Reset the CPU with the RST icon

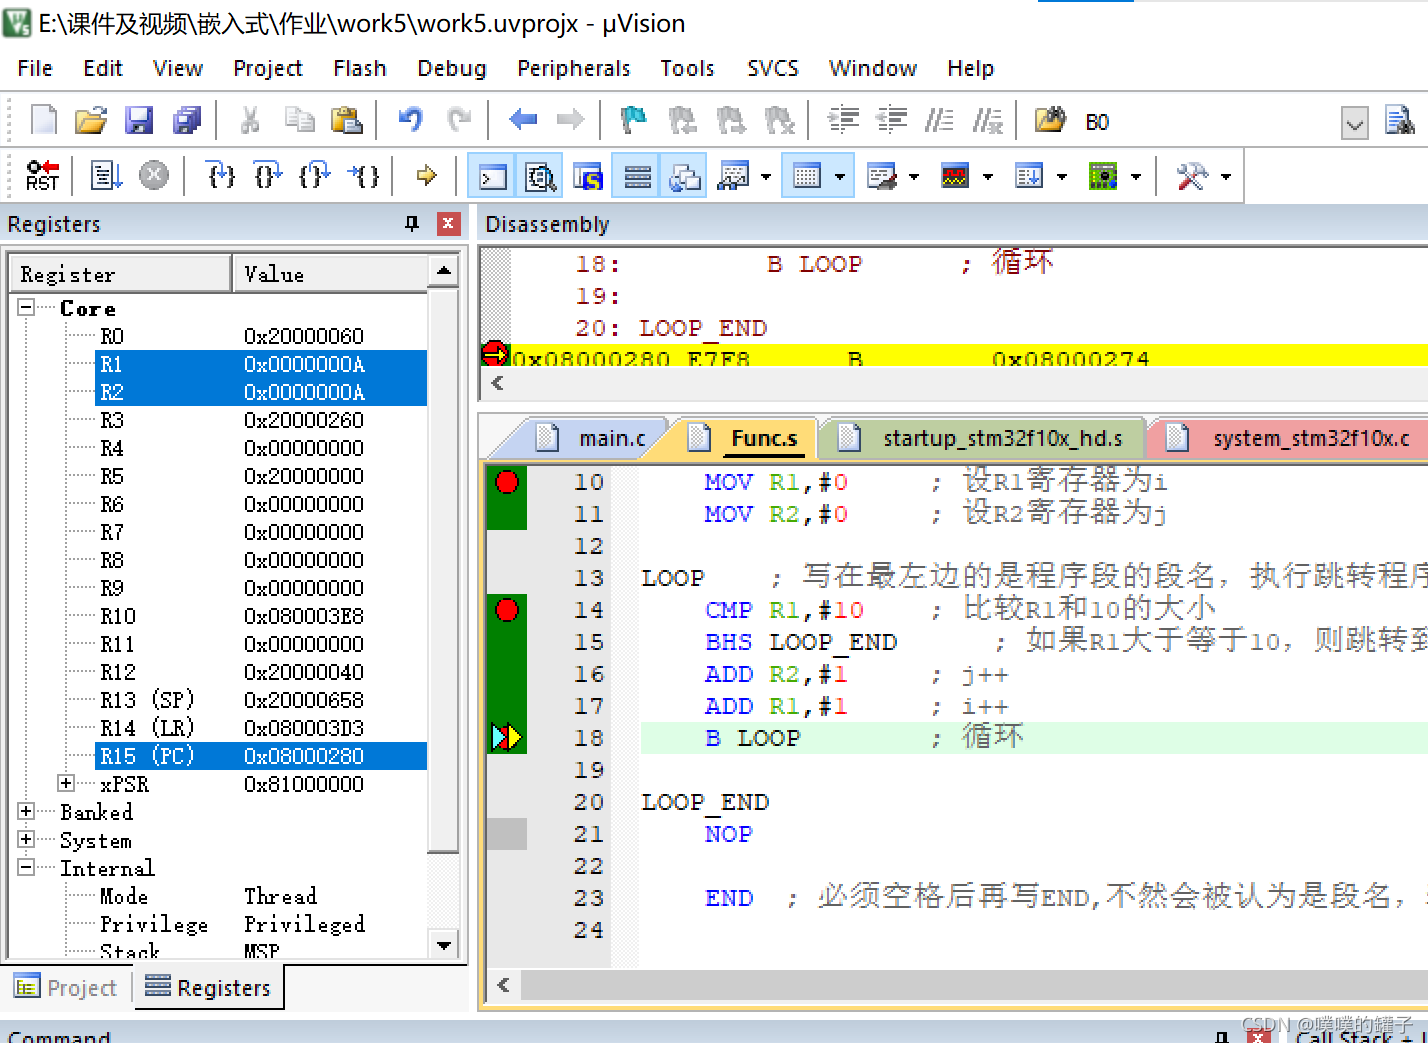(x=43, y=176)
